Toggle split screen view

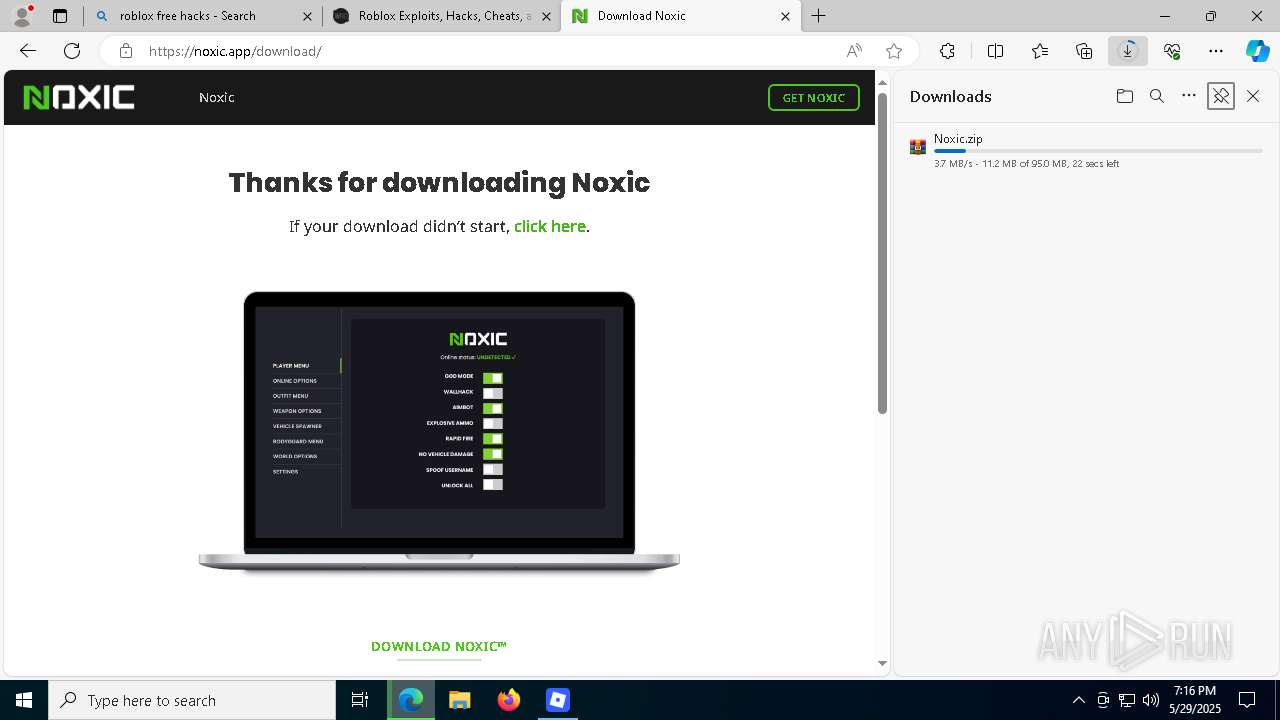coord(995,51)
